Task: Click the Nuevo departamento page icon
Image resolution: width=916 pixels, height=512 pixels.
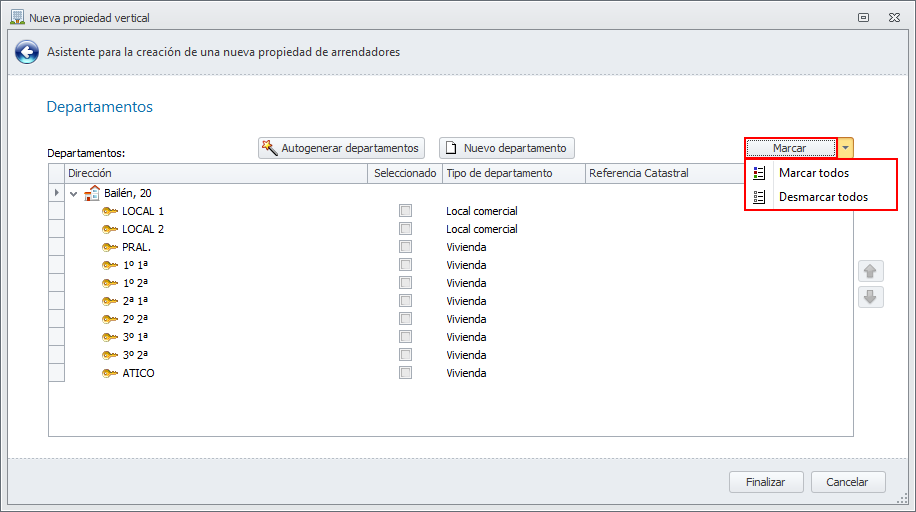Action: [451, 148]
